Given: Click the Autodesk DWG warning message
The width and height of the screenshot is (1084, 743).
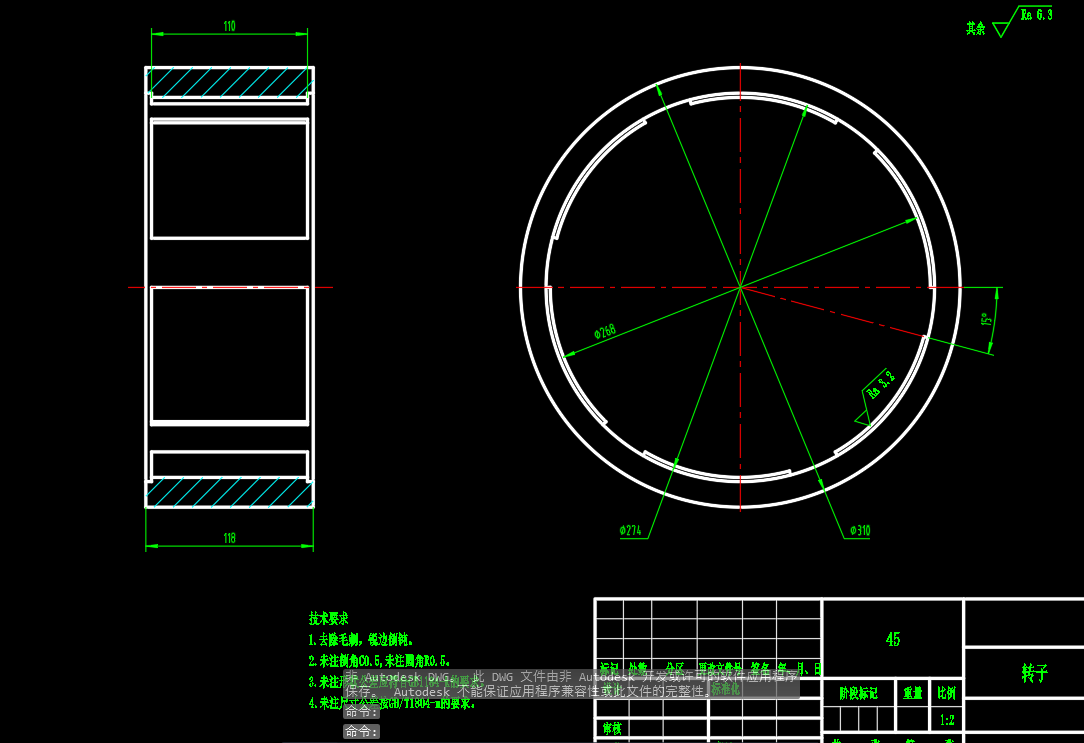Looking at the screenshot, I should (x=571, y=684).
